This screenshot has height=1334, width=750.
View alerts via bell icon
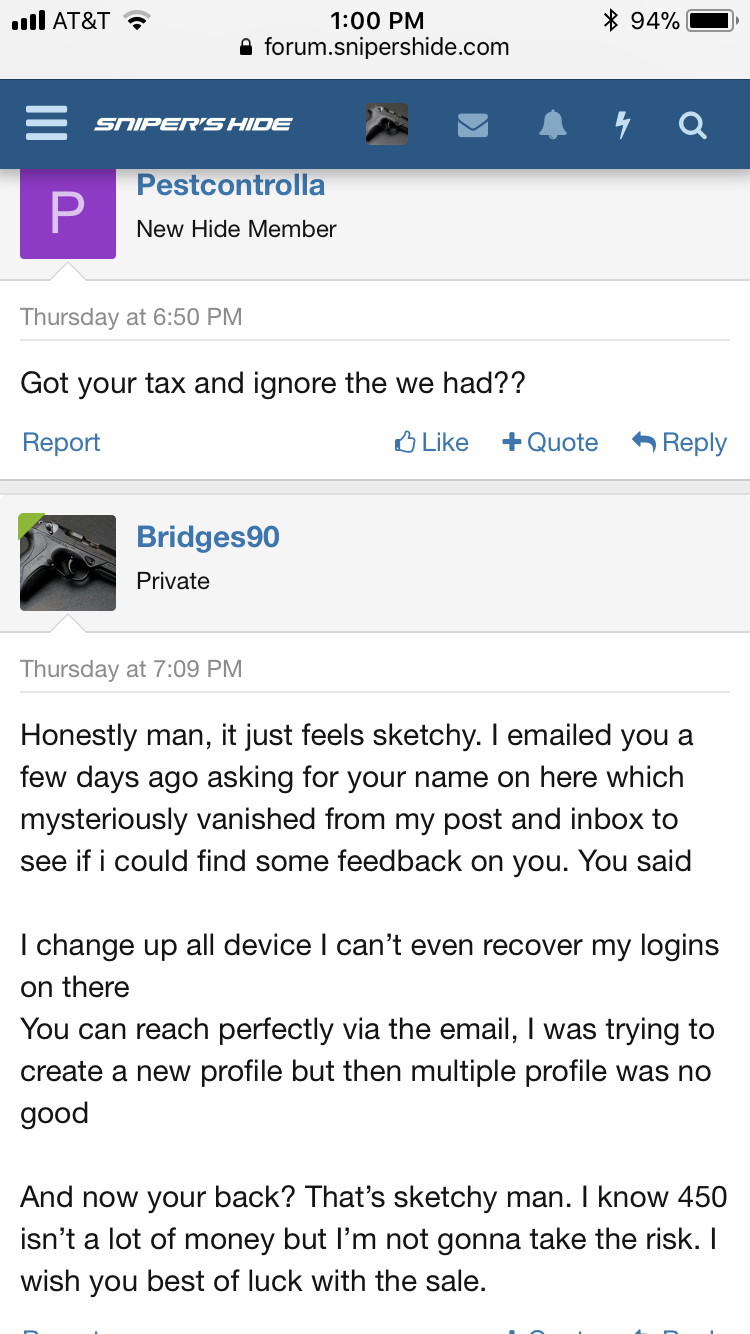click(x=553, y=125)
